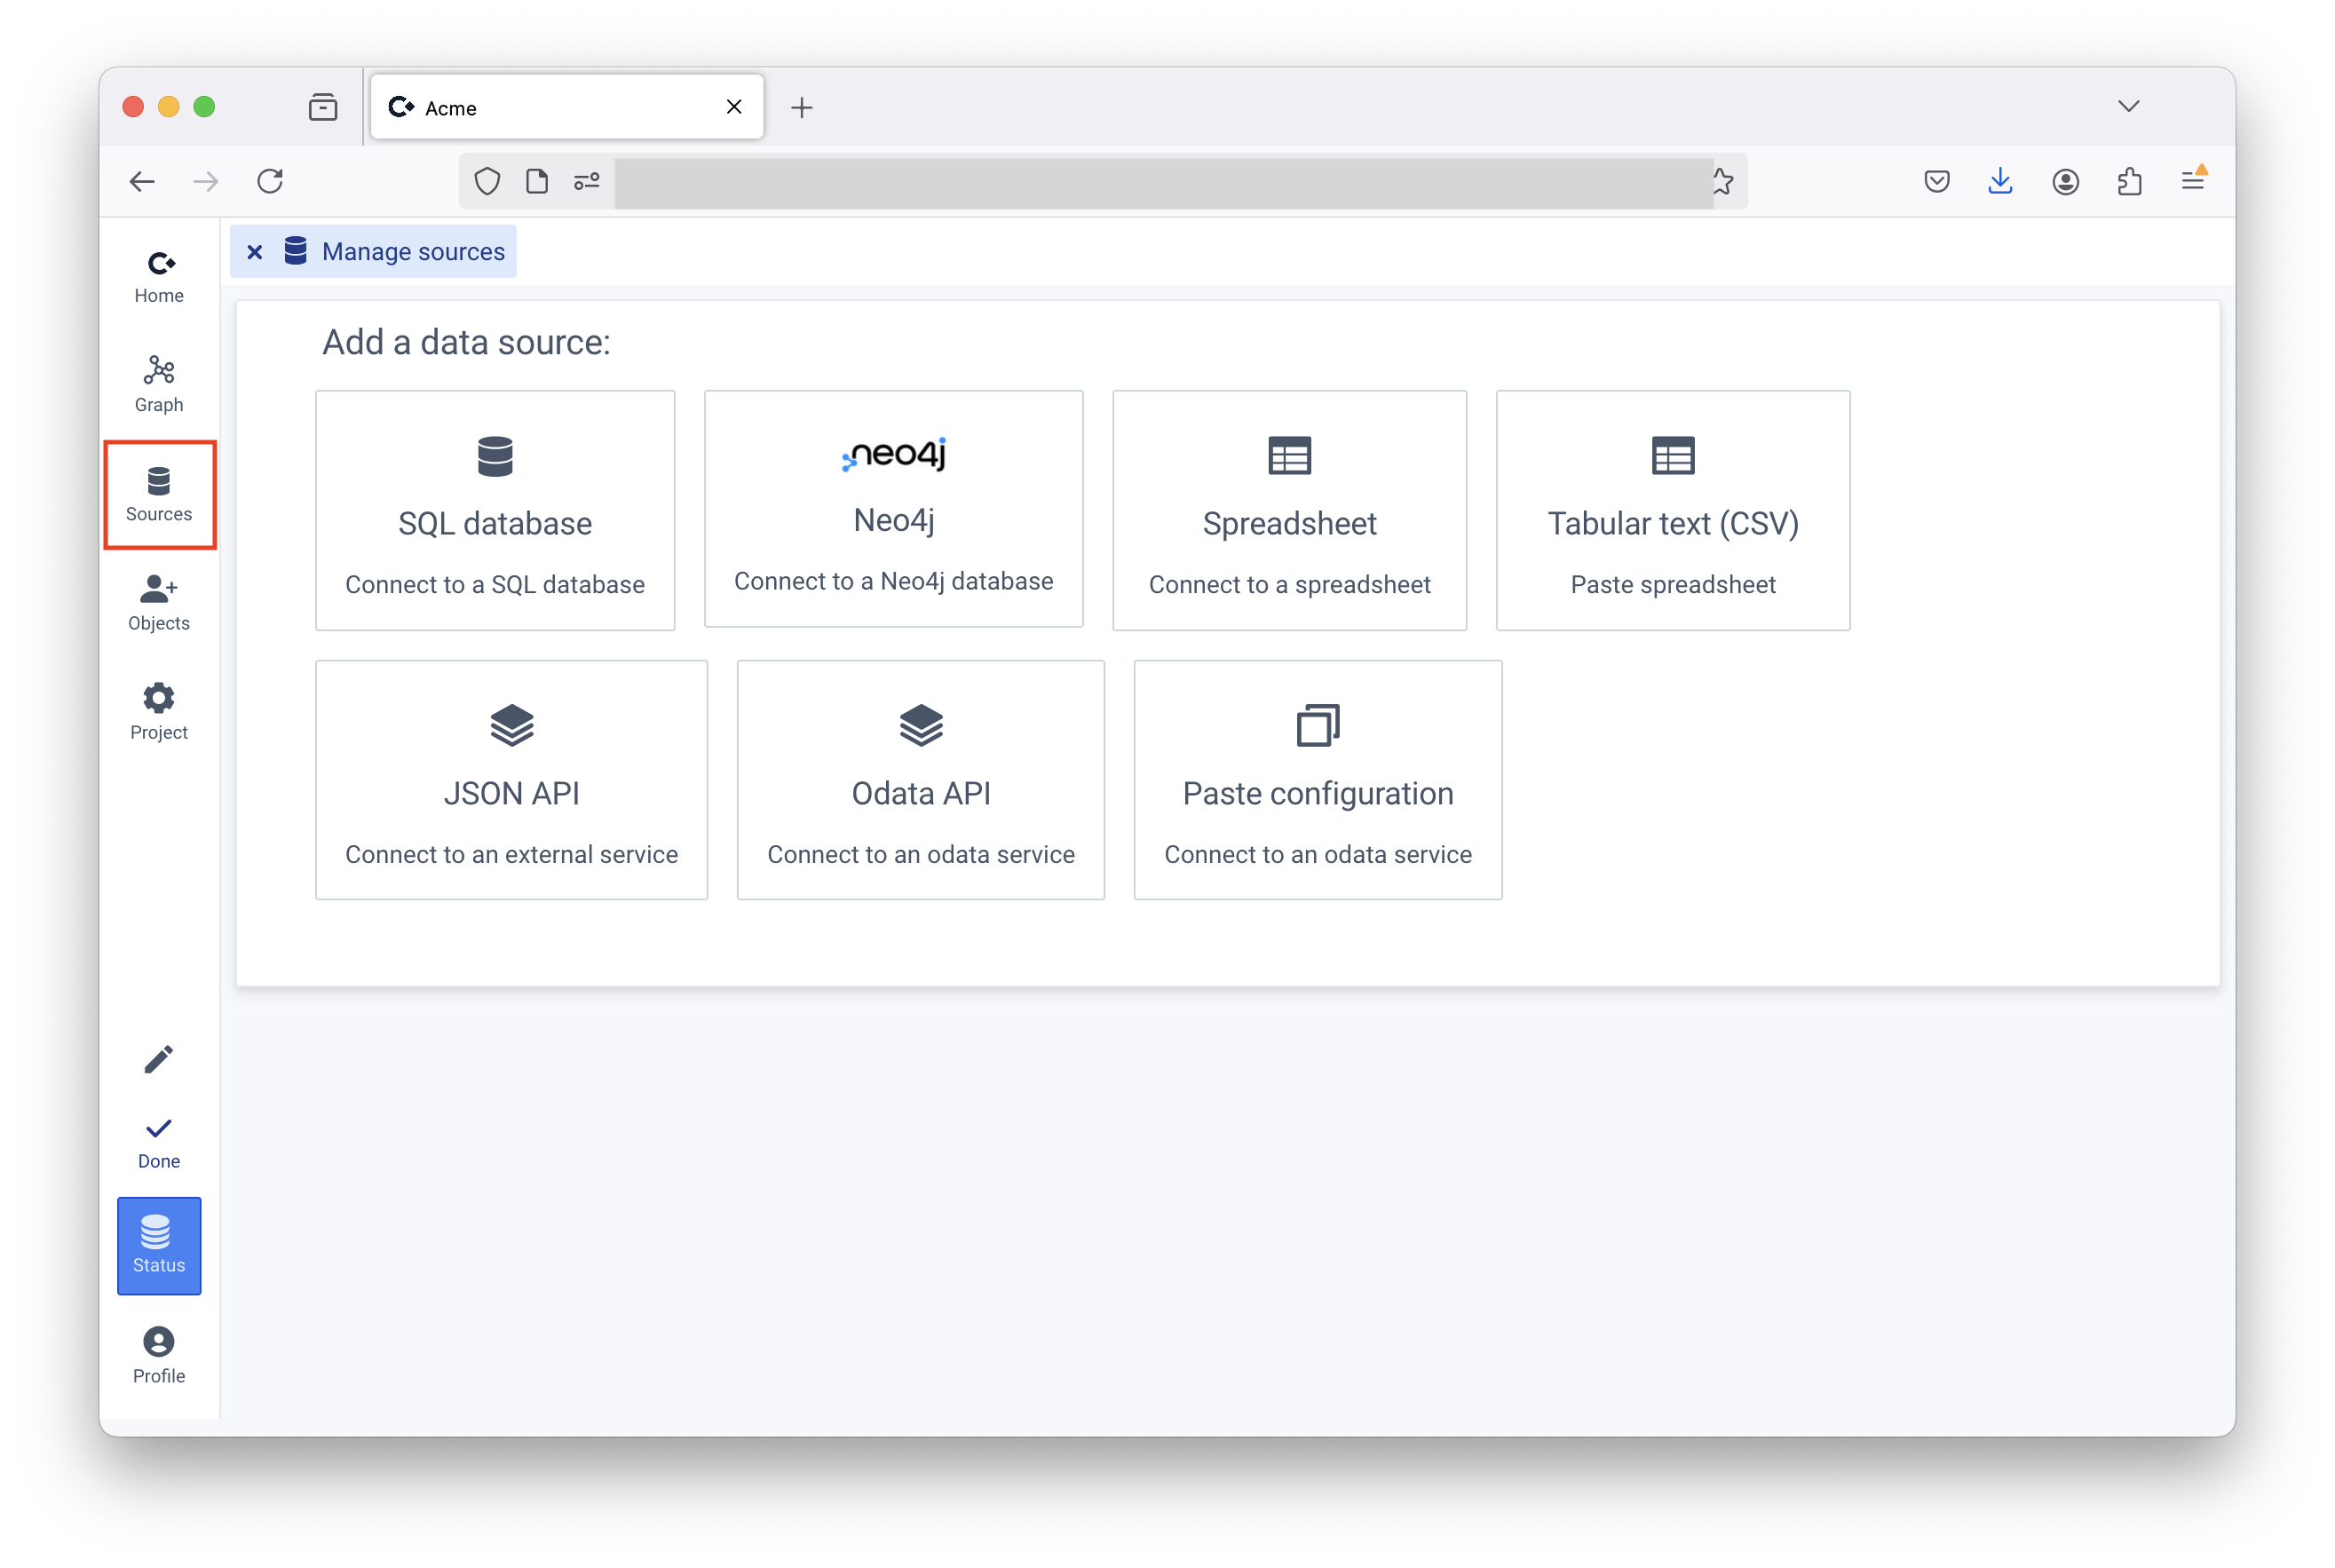
Task: Click X to close Manage sources tab
Action: (x=254, y=252)
